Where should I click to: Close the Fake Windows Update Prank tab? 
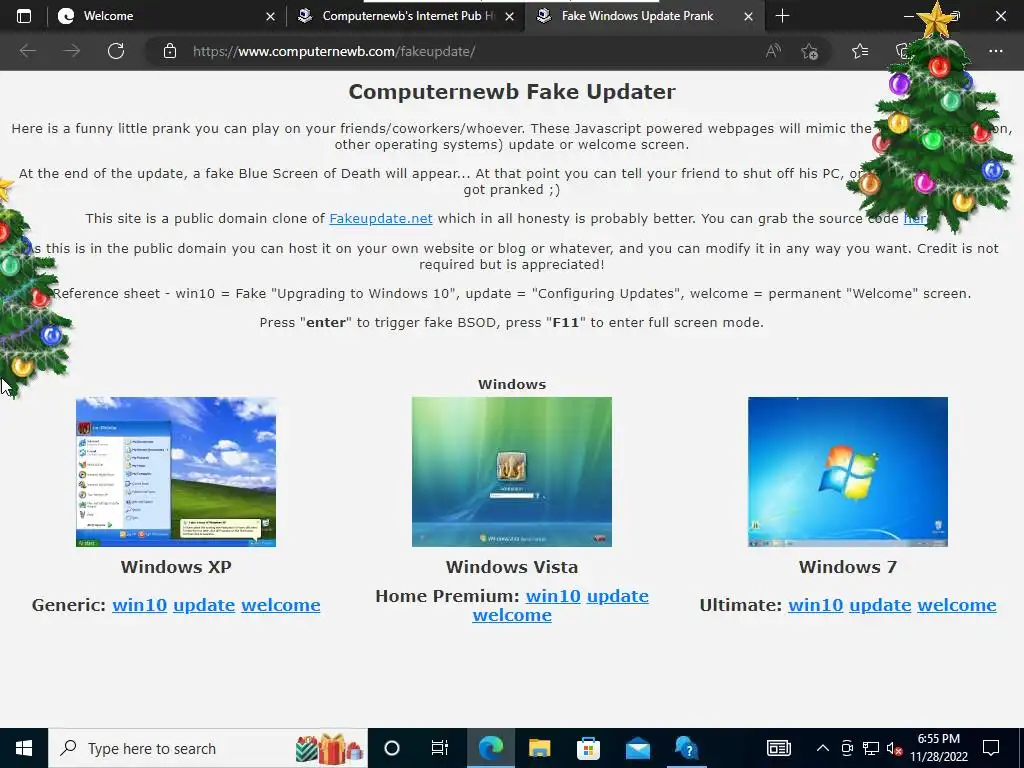pyautogui.click(x=748, y=16)
